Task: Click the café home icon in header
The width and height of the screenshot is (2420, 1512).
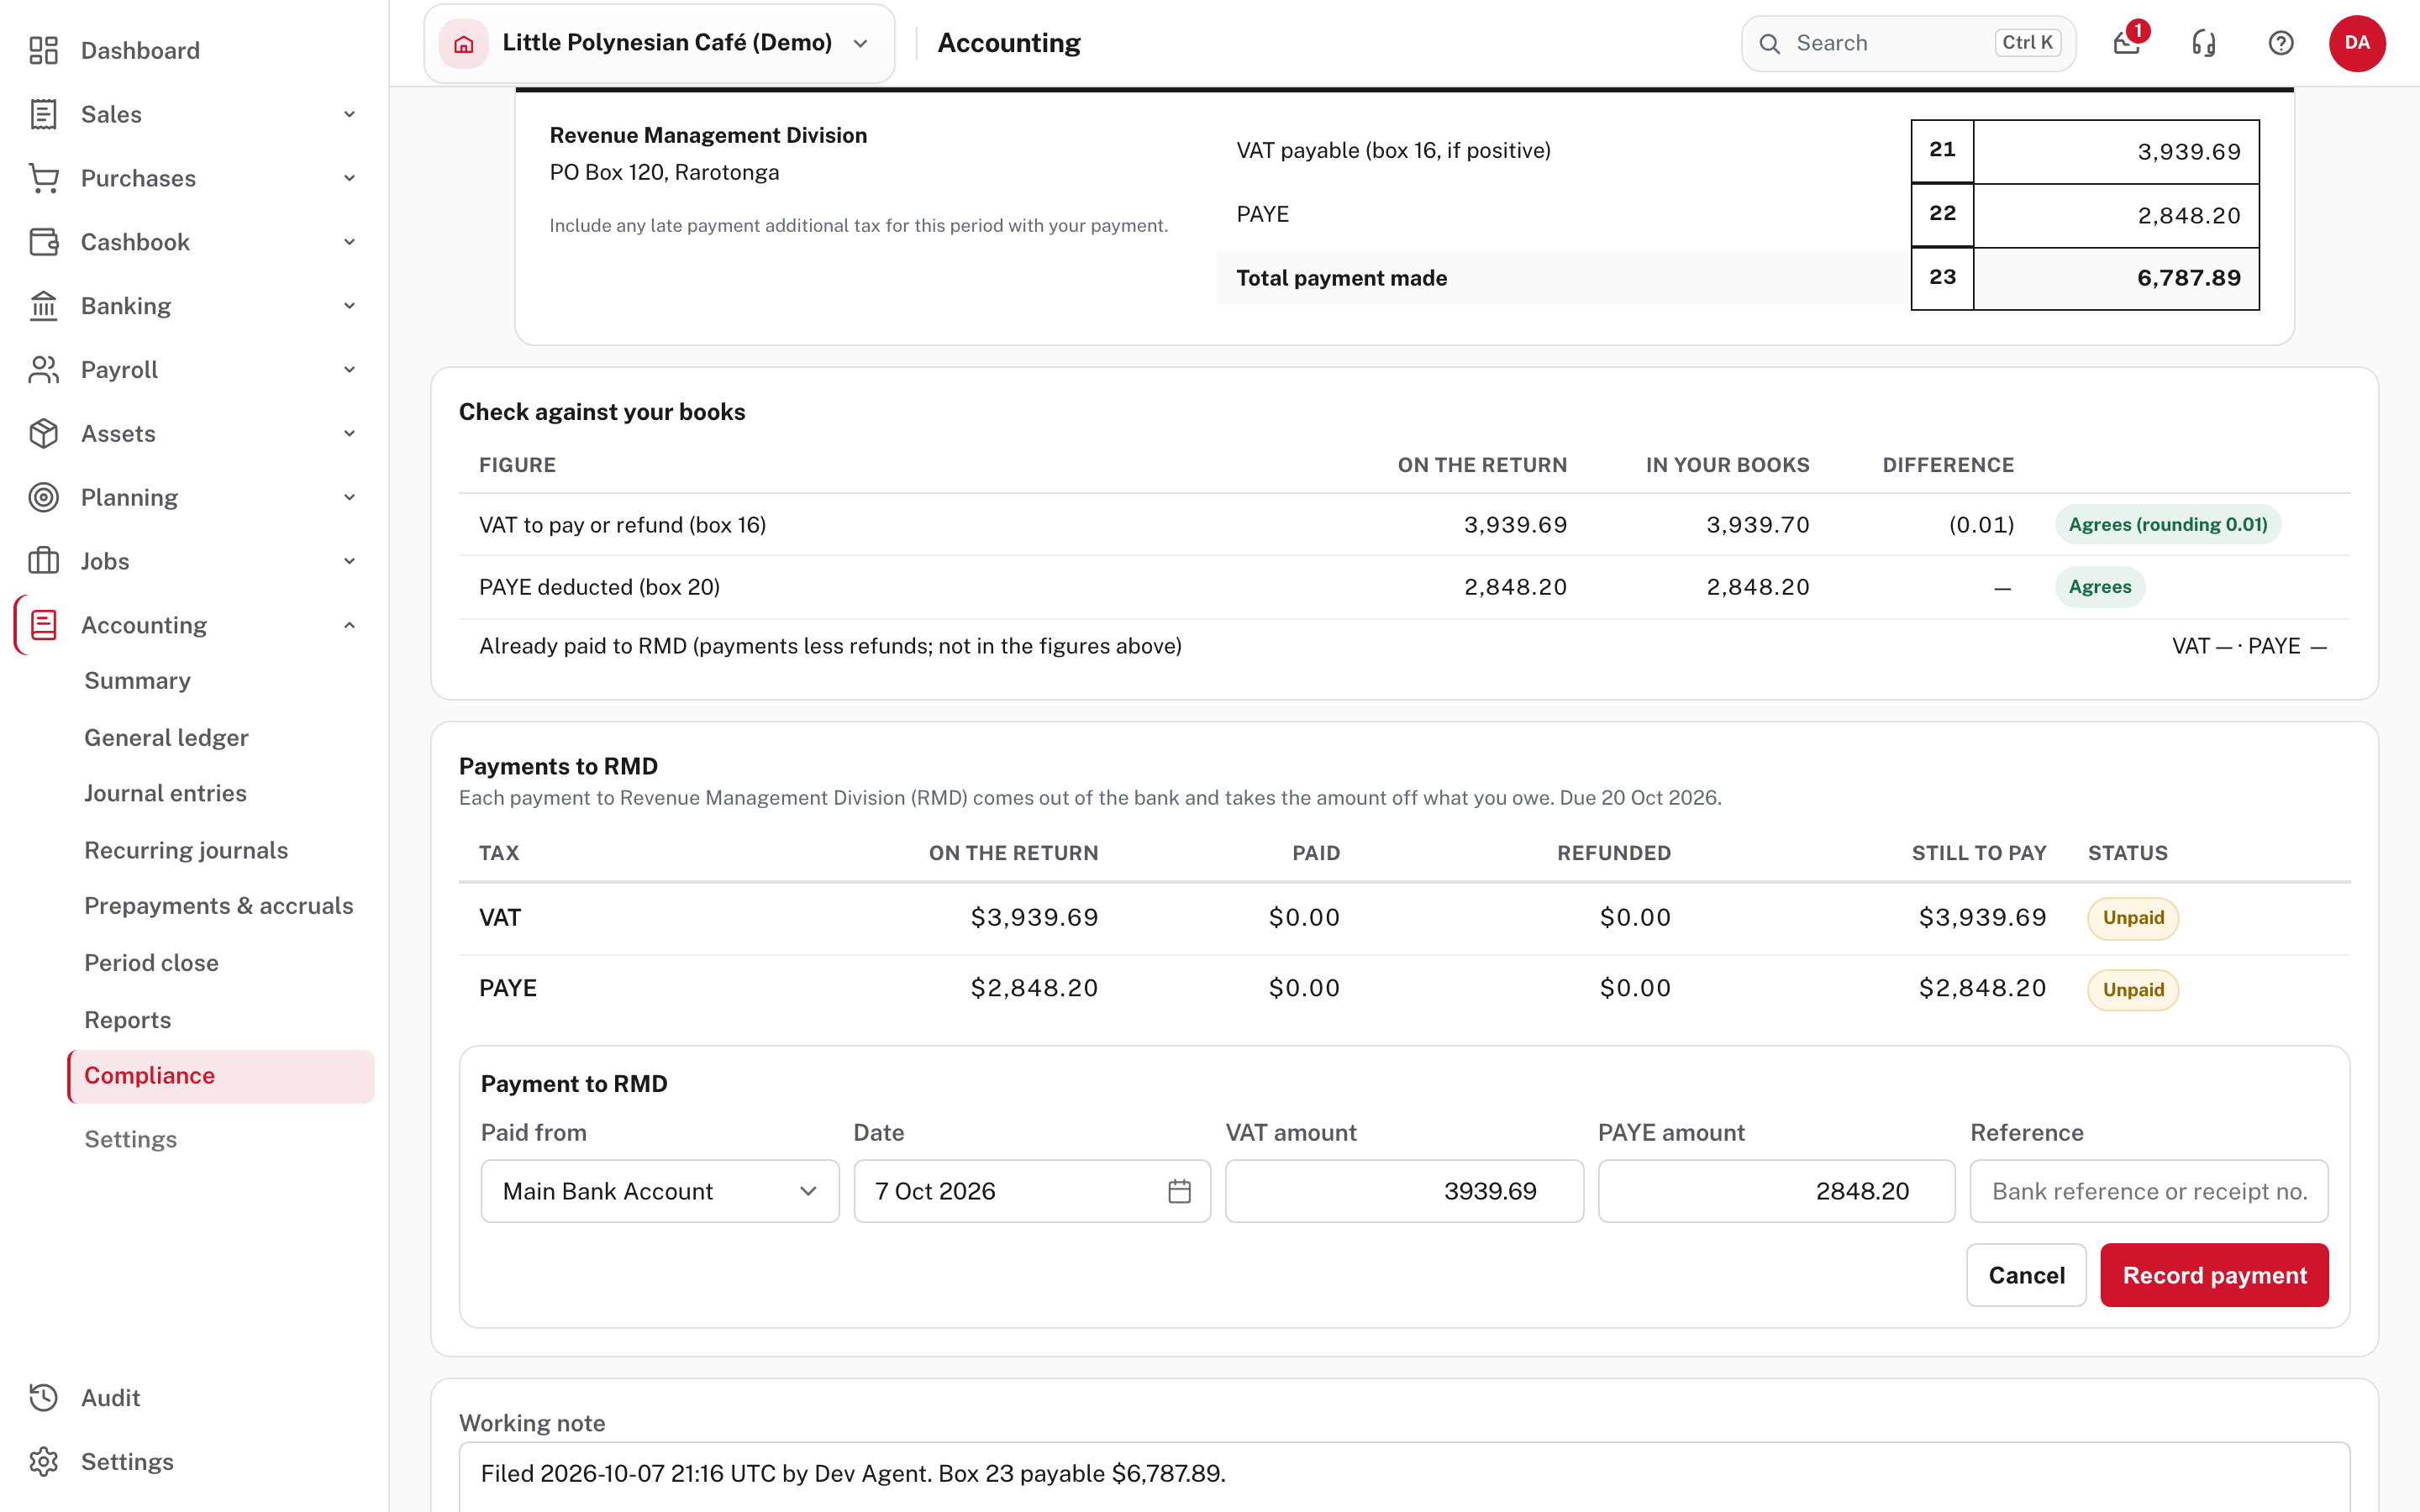Action: (x=464, y=43)
